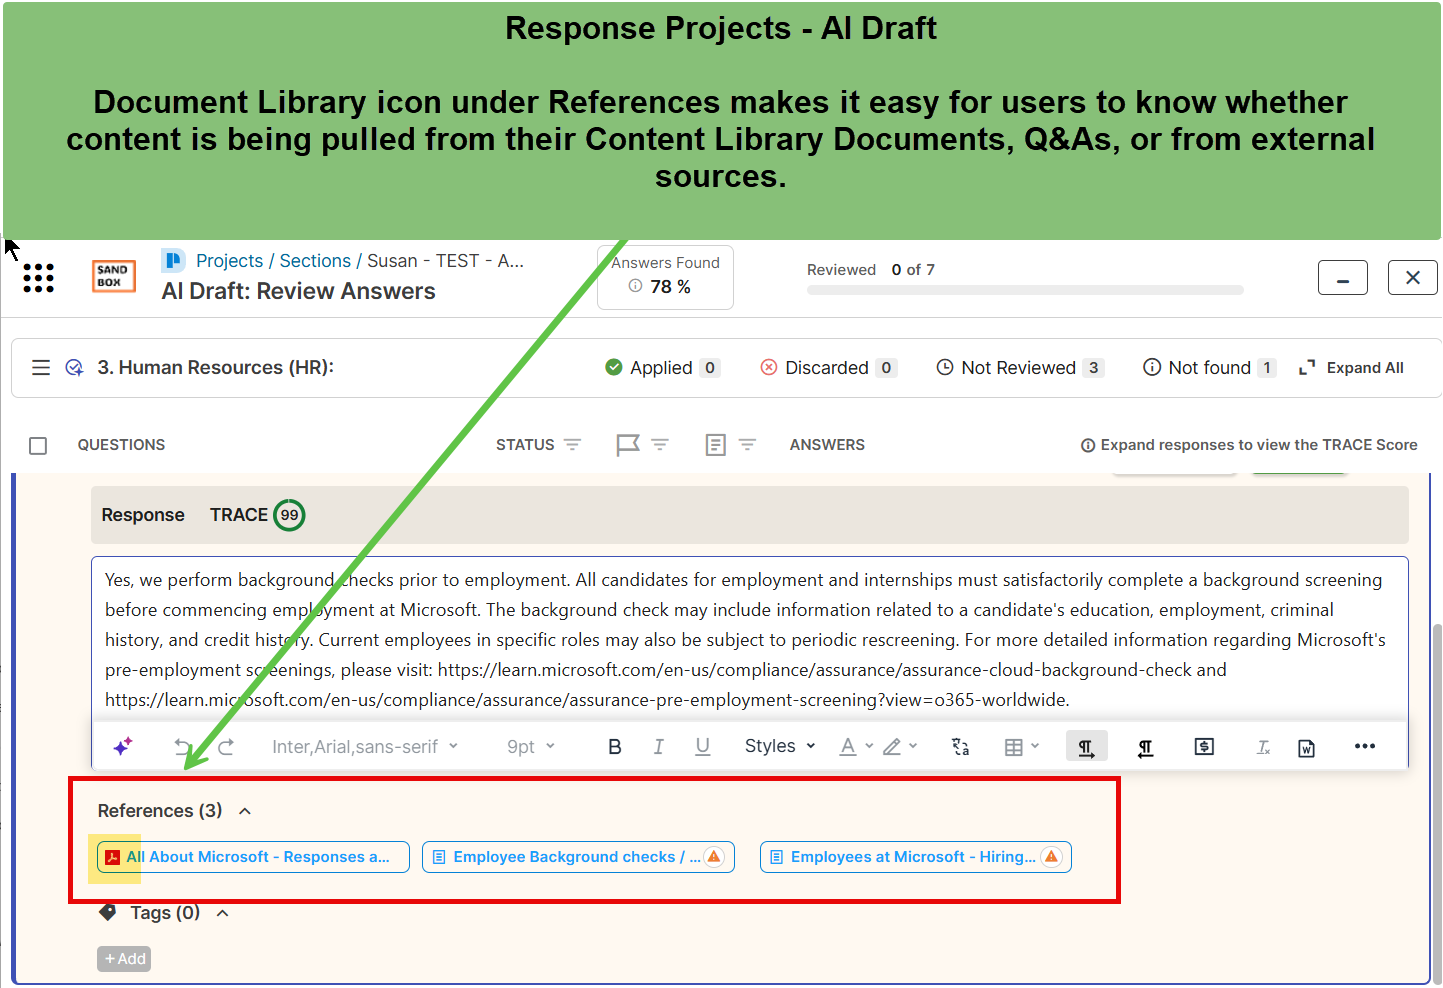Open the app launcher grid icon
The width and height of the screenshot is (1443, 988).
tap(38, 278)
